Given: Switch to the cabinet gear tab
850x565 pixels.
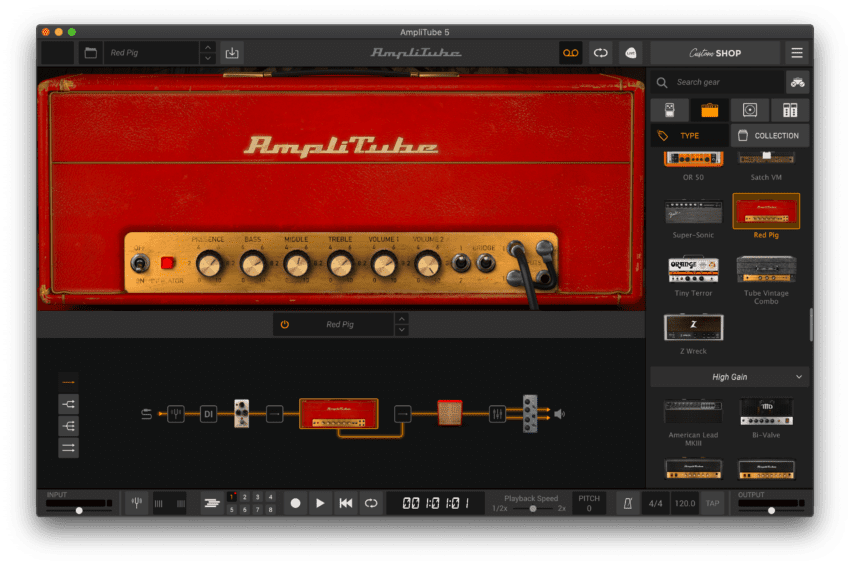Looking at the screenshot, I should 750,110.
